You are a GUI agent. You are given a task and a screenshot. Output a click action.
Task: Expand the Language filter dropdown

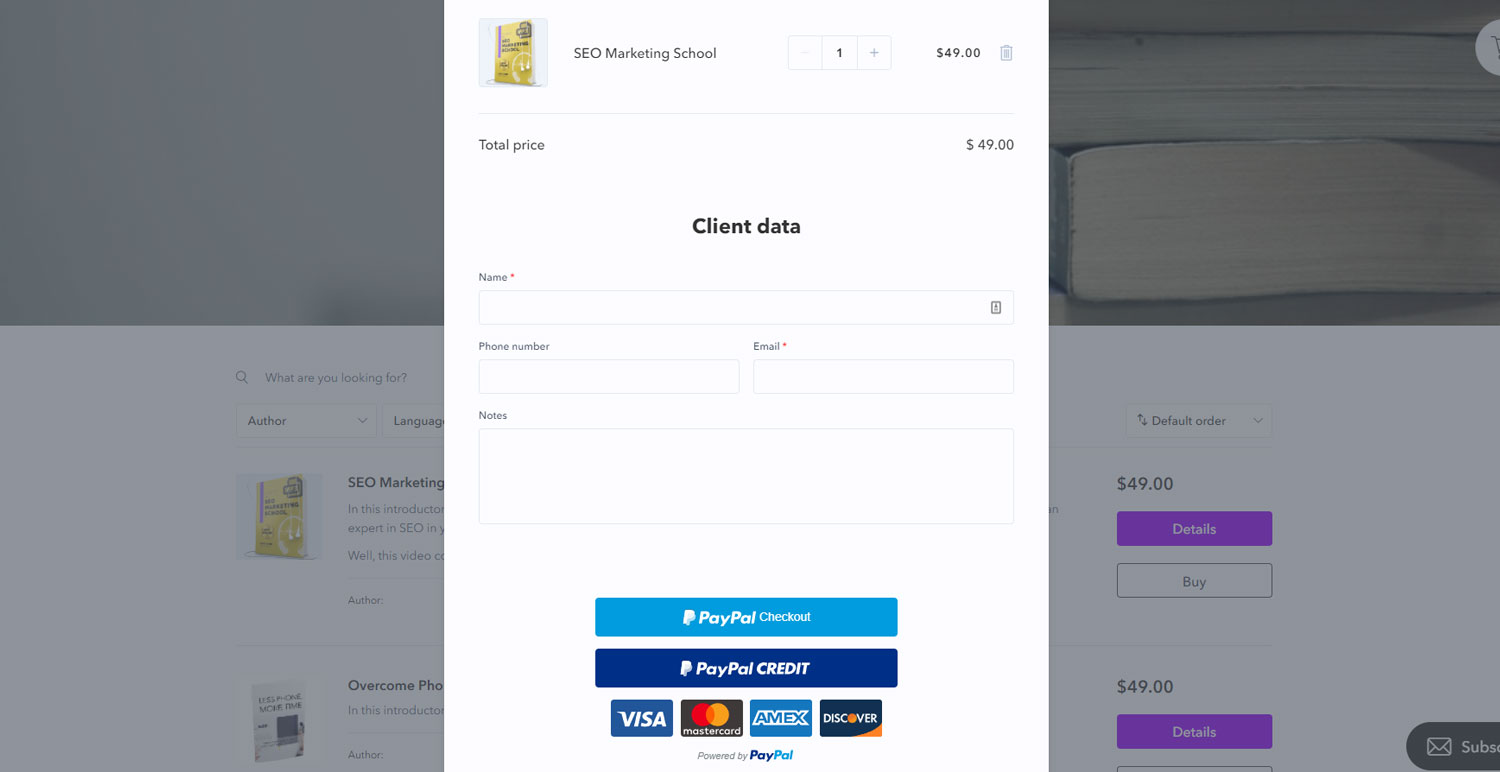(413, 421)
